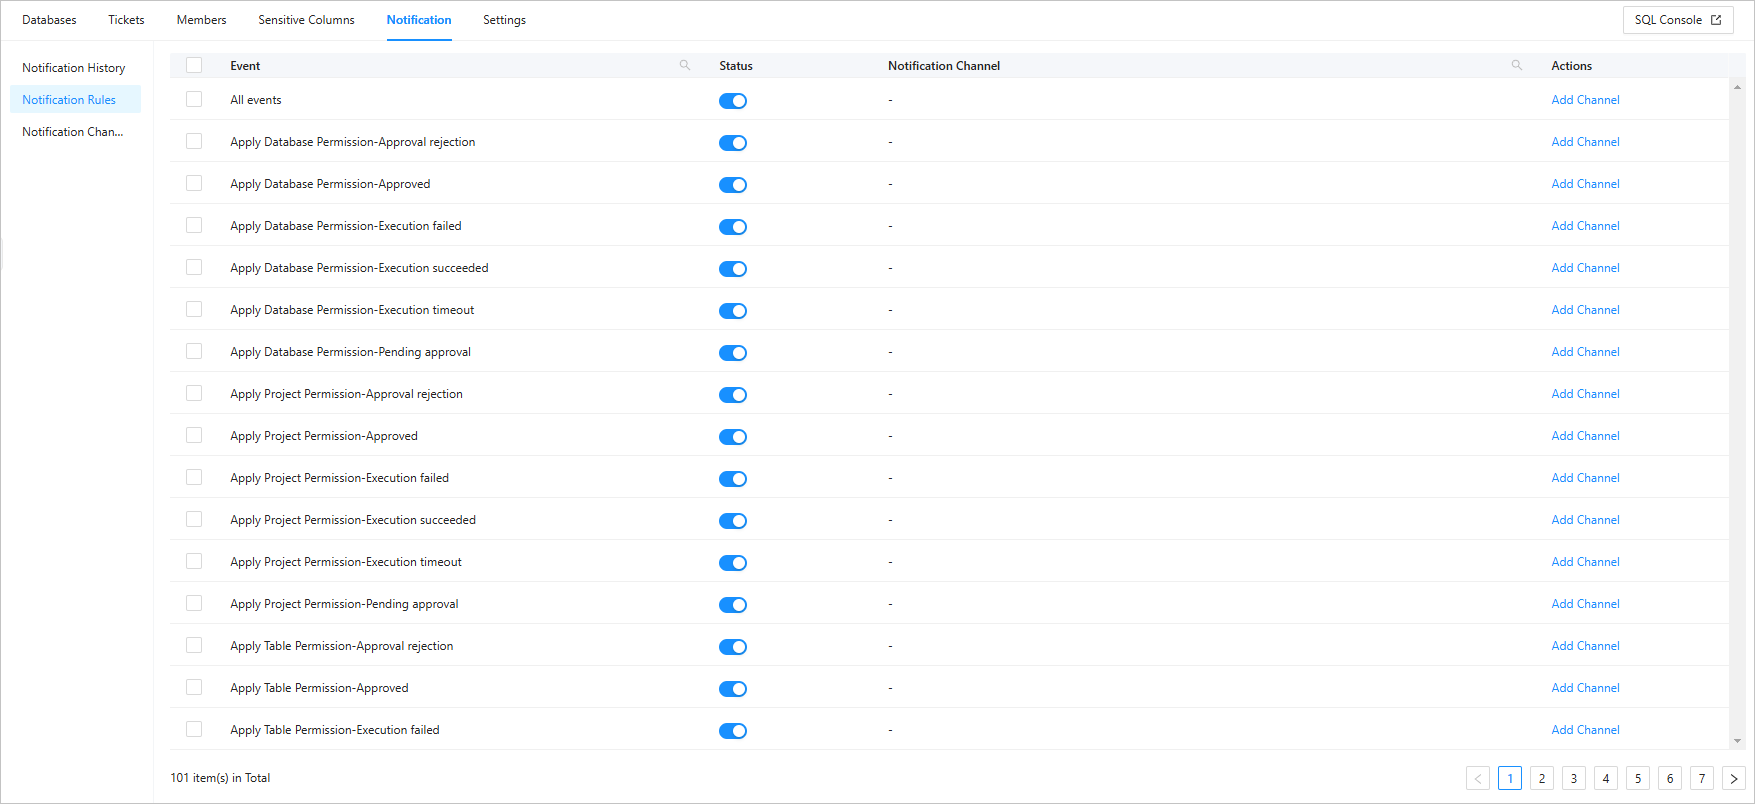Check the select-all checkbox in table header
This screenshot has width=1755, height=804.
coord(194,65)
